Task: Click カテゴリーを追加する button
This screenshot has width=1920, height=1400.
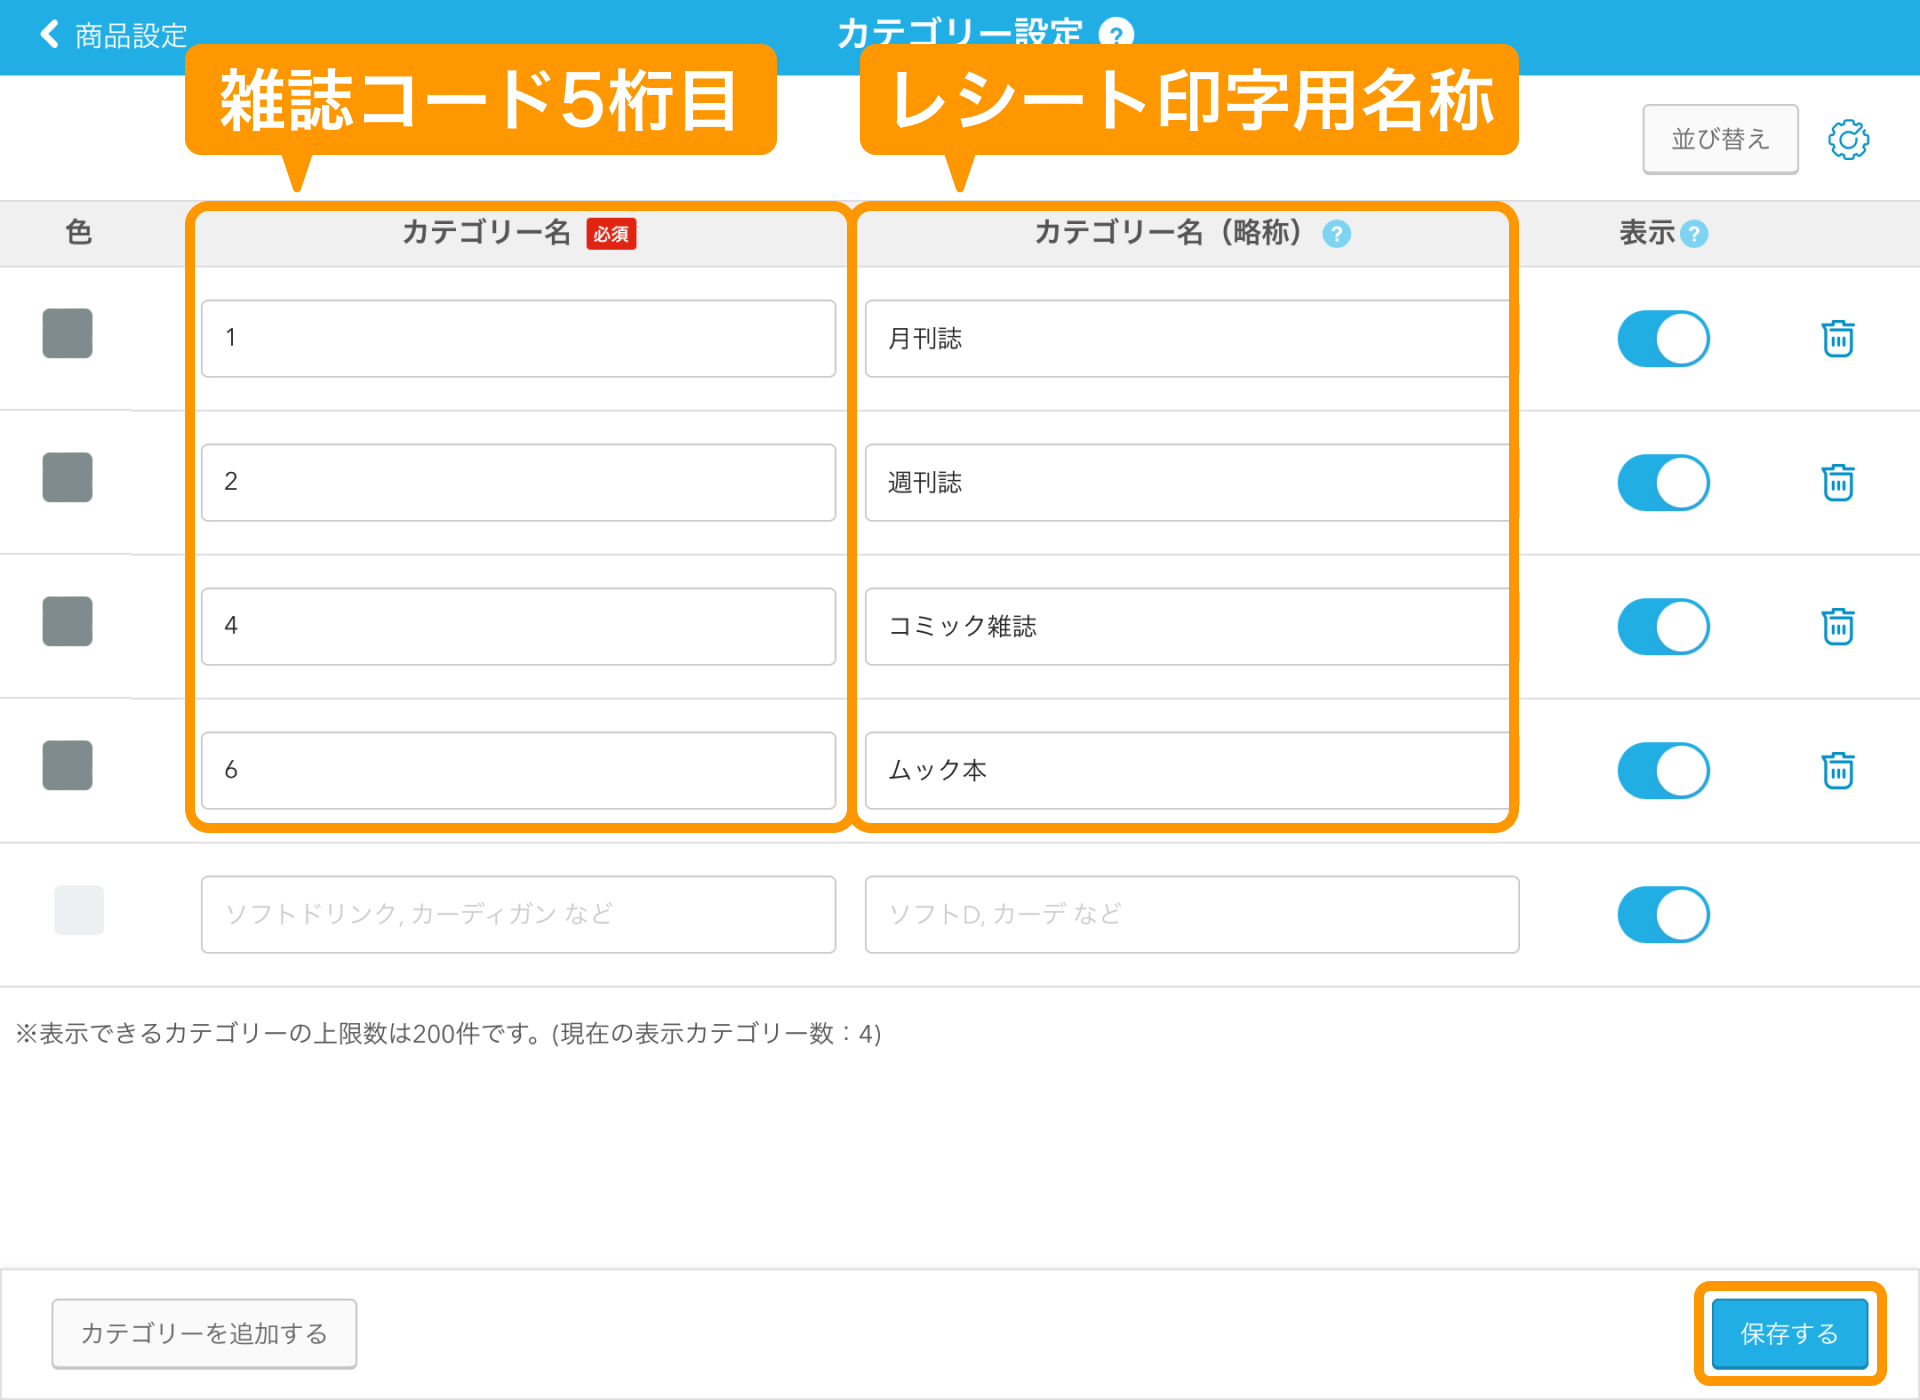Action: pos(204,1333)
